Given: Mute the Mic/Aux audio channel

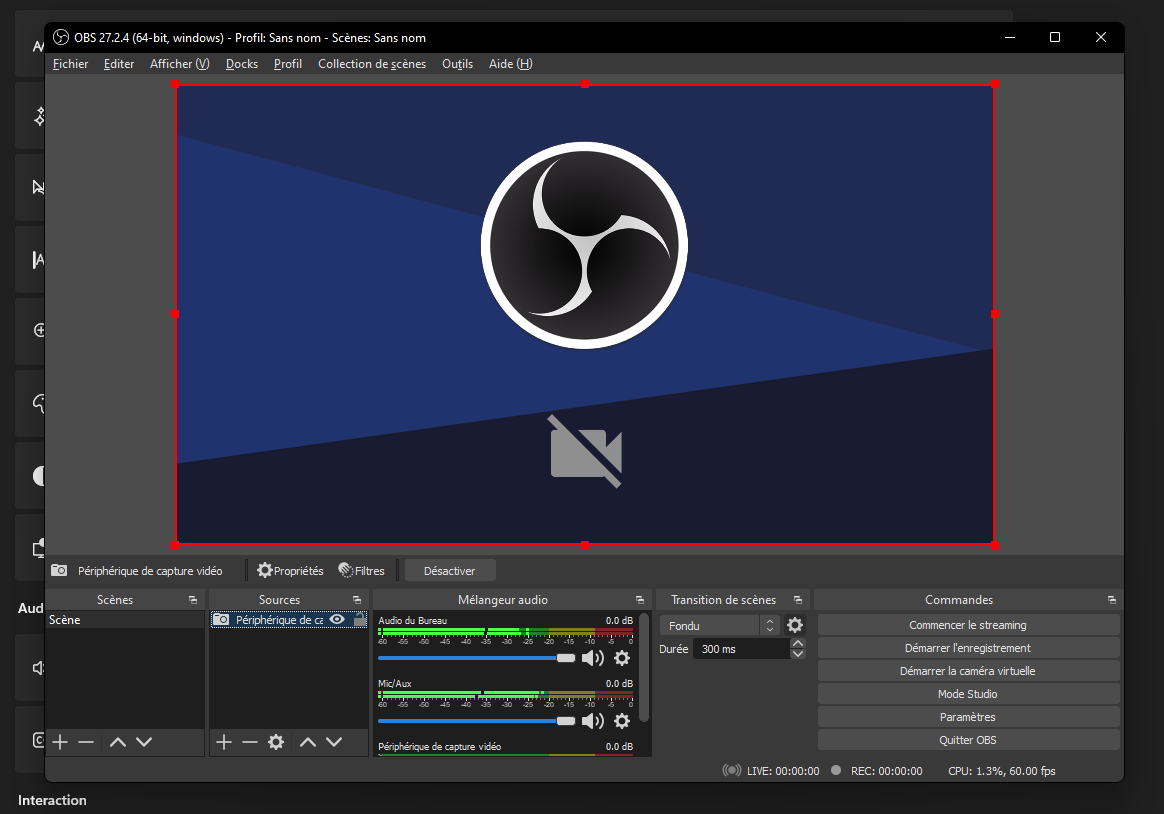Looking at the screenshot, I should click(x=593, y=721).
